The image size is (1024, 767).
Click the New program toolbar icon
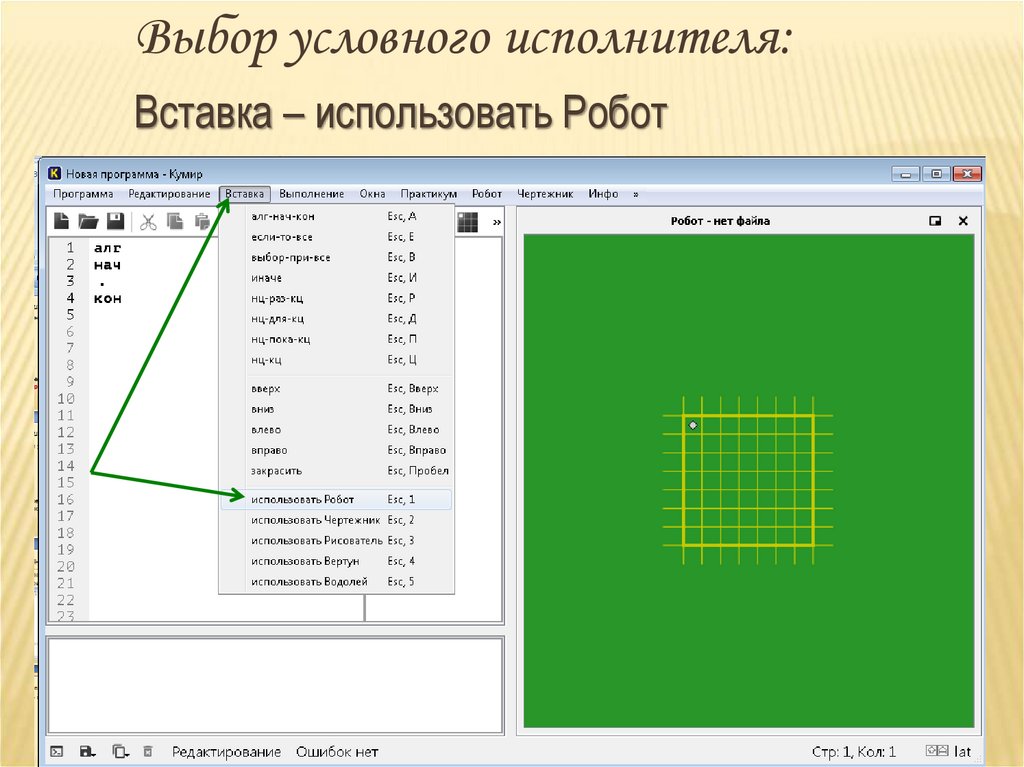click(x=61, y=221)
